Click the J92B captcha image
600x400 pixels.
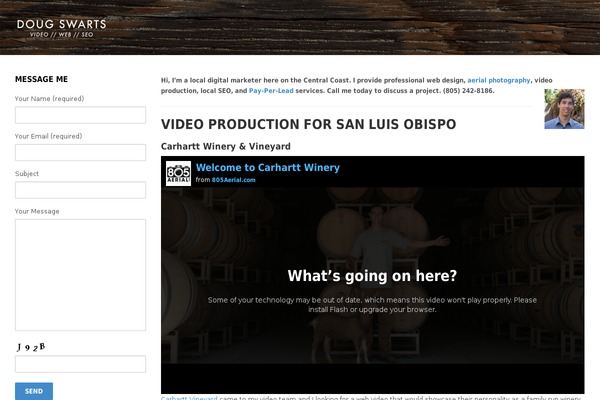[31, 347]
